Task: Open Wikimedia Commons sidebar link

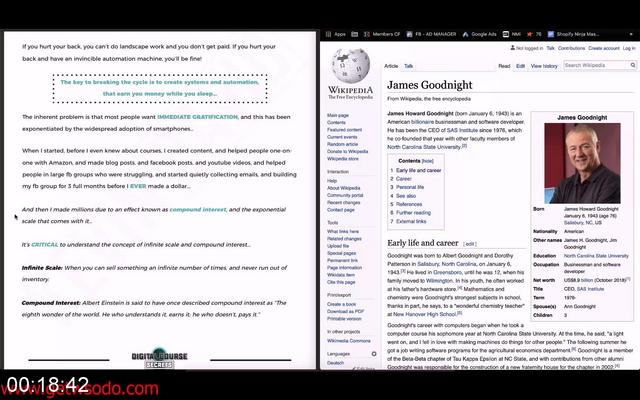Action: pyautogui.click(x=349, y=341)
